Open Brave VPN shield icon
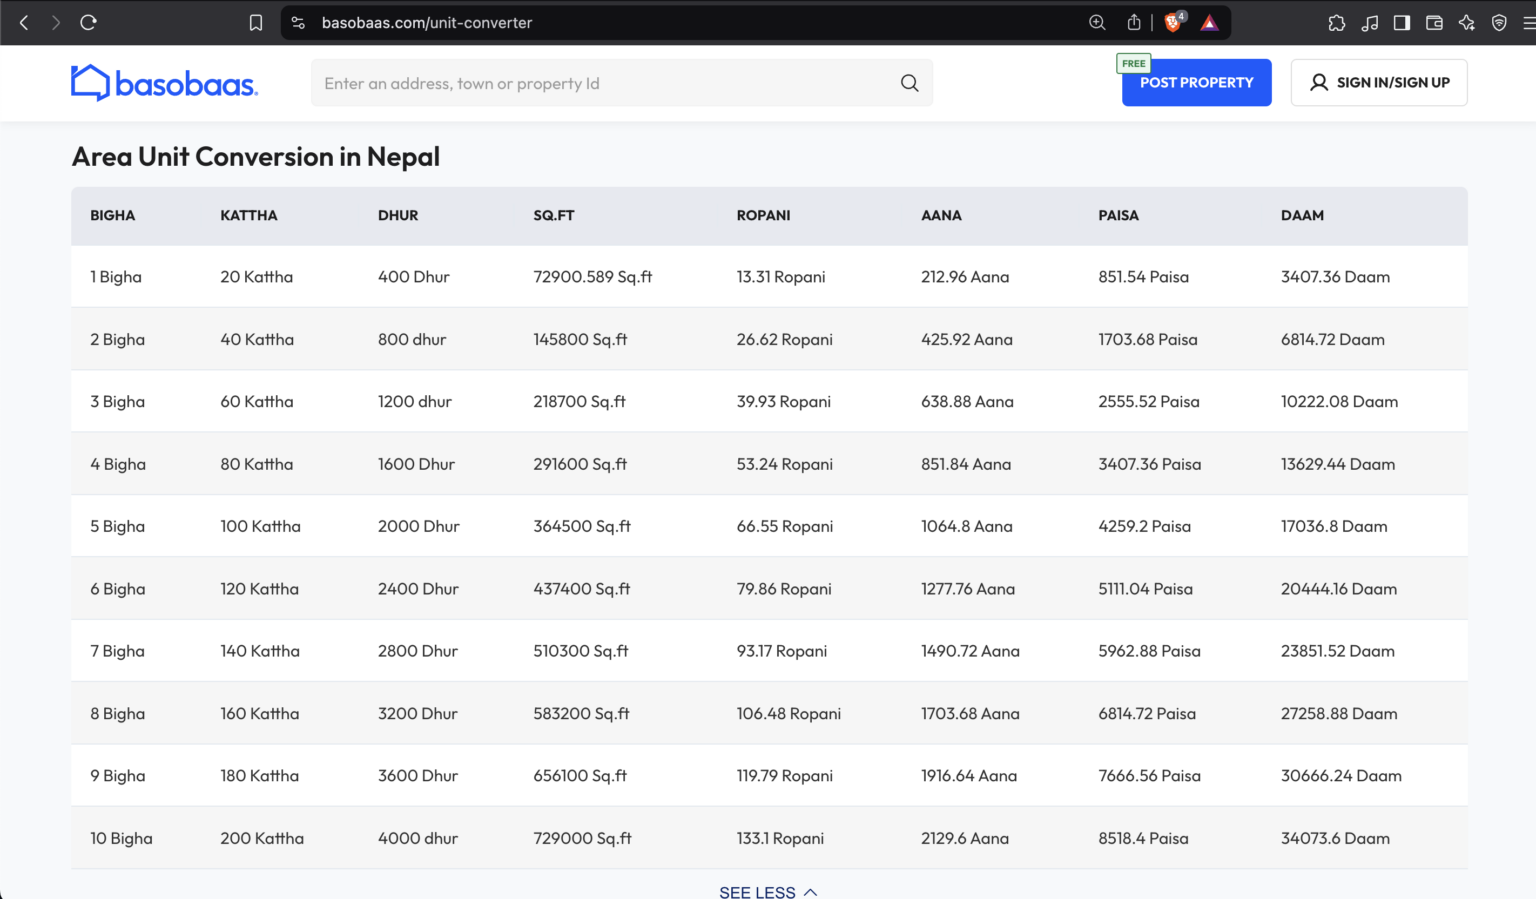 [1499, 22]
